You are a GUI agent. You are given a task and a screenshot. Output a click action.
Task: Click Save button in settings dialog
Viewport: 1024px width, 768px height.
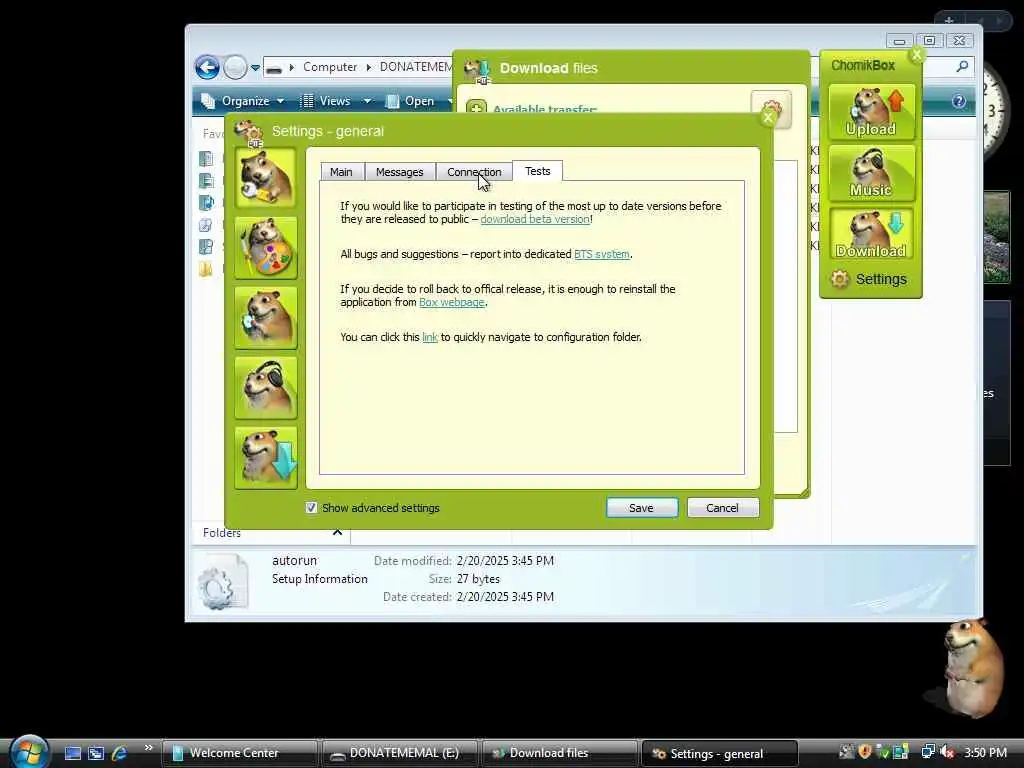click(641, 507)
